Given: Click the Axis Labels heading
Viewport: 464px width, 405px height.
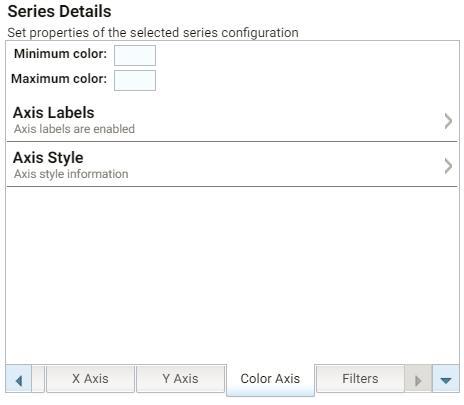Looking at the screenshot, I should [x=54, y=113].
